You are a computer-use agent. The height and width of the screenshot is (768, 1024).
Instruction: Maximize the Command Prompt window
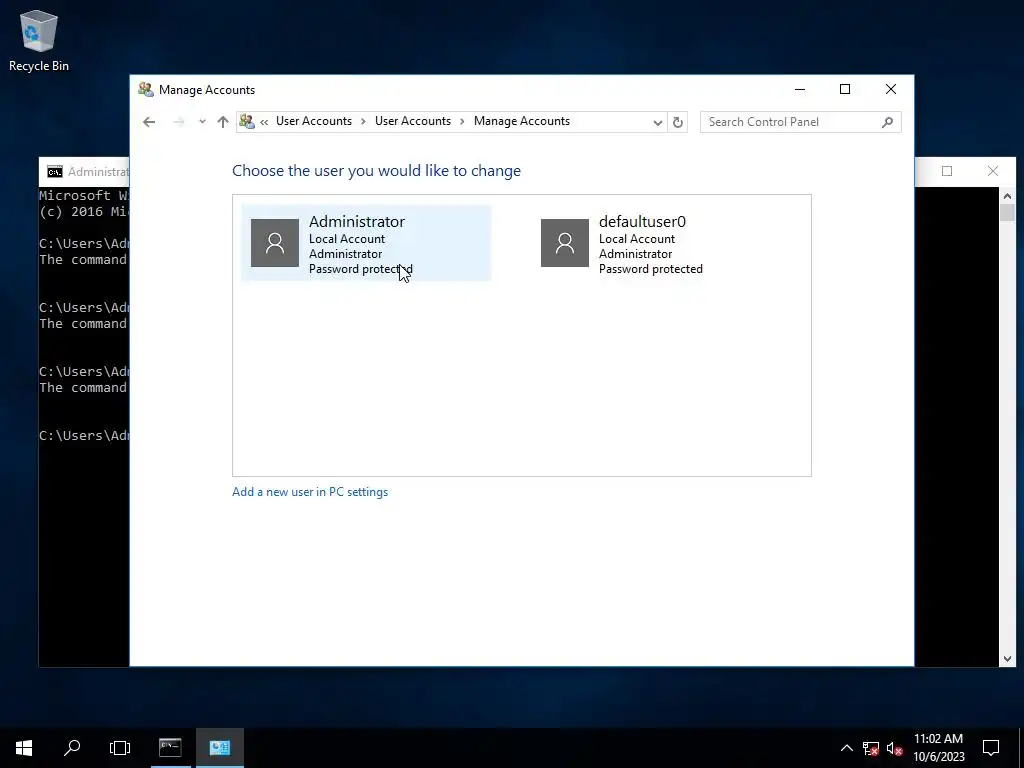point(947,171)
